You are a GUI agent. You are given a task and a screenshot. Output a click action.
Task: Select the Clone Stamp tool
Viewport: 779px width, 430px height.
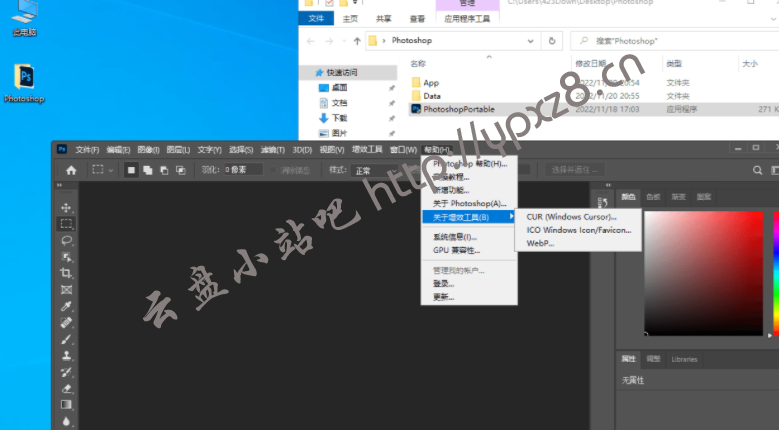coord(66,356)
